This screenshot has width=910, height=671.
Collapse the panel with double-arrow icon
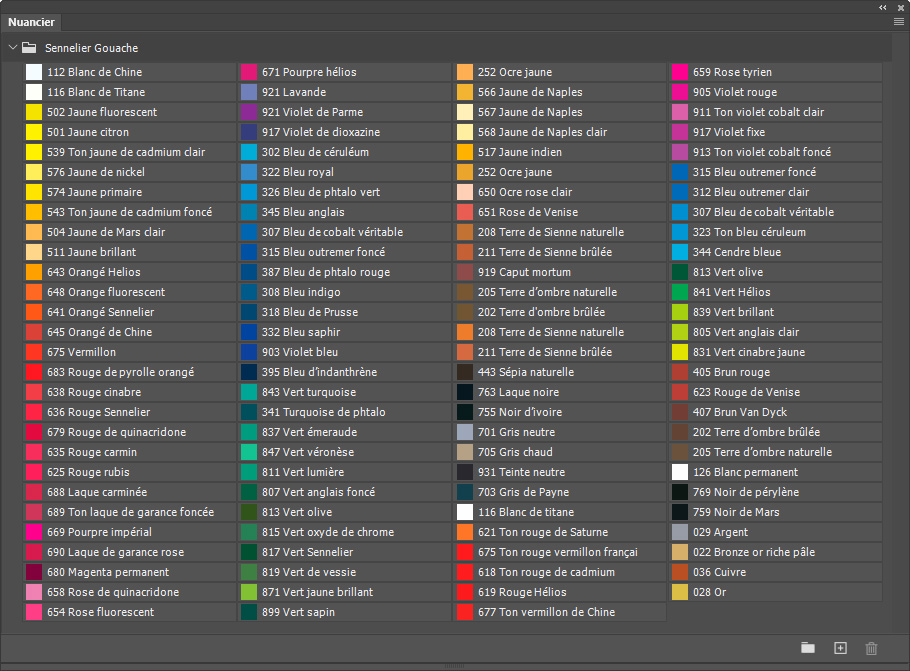click(x=883, y=8)
